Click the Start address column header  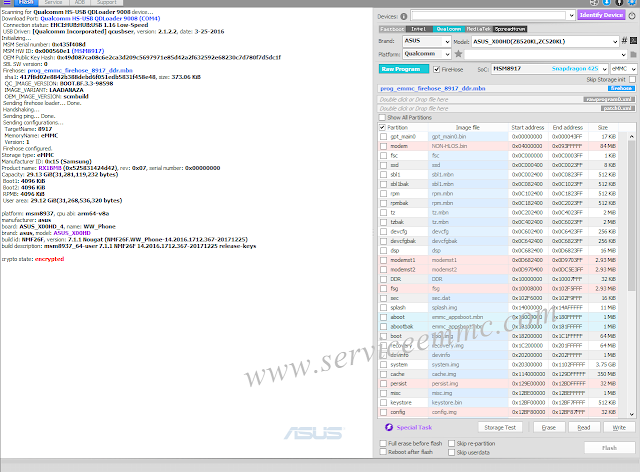point(528,127)
